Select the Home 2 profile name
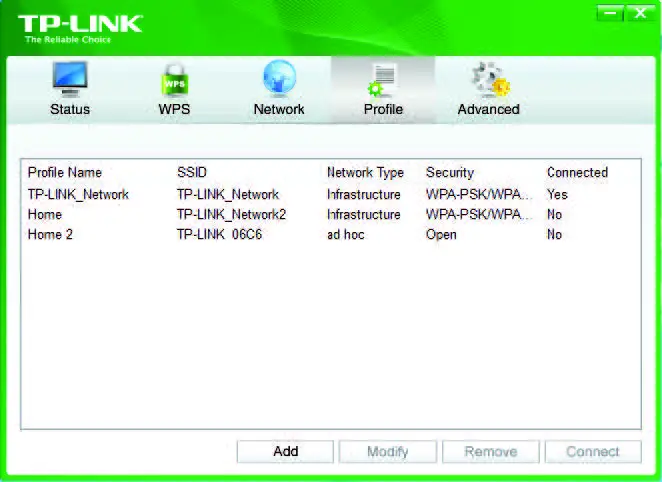 click(x=50, y=234)
